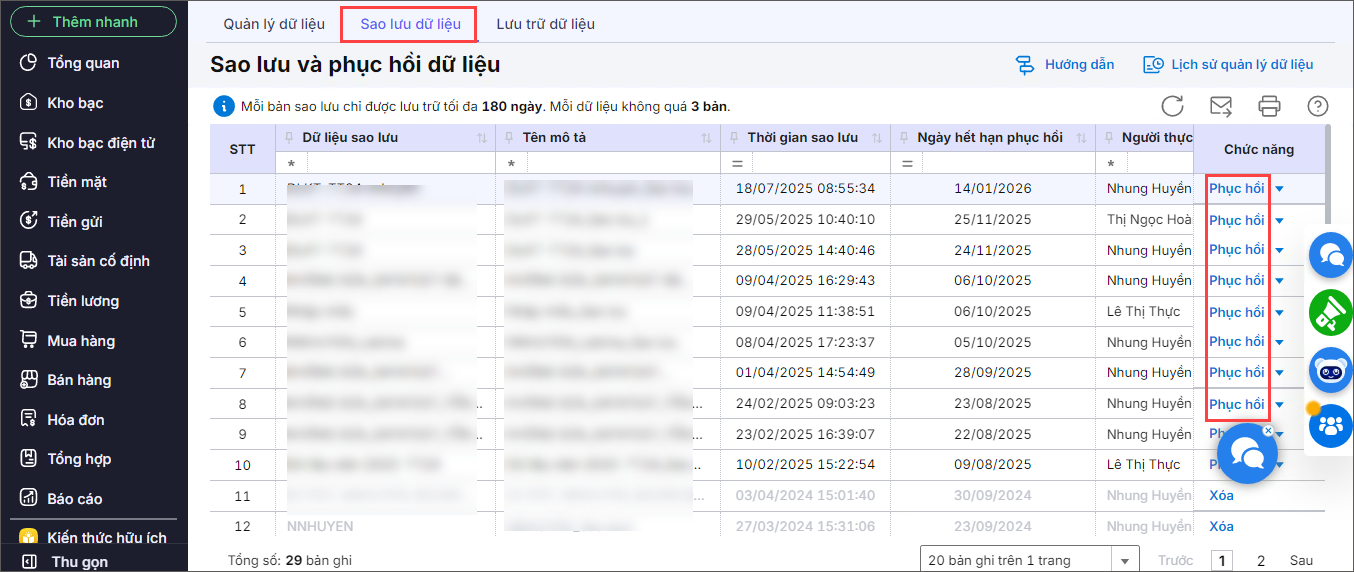Sort by Thời gian sao lưu column
Viewport: 1354px width, 572px height.
click(877, 138)
